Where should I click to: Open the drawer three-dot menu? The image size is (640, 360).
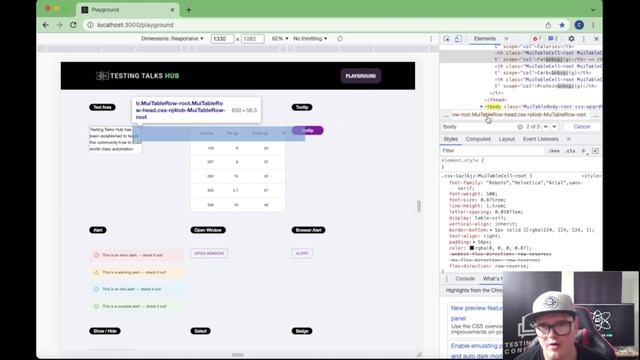[x=446, y=279]
